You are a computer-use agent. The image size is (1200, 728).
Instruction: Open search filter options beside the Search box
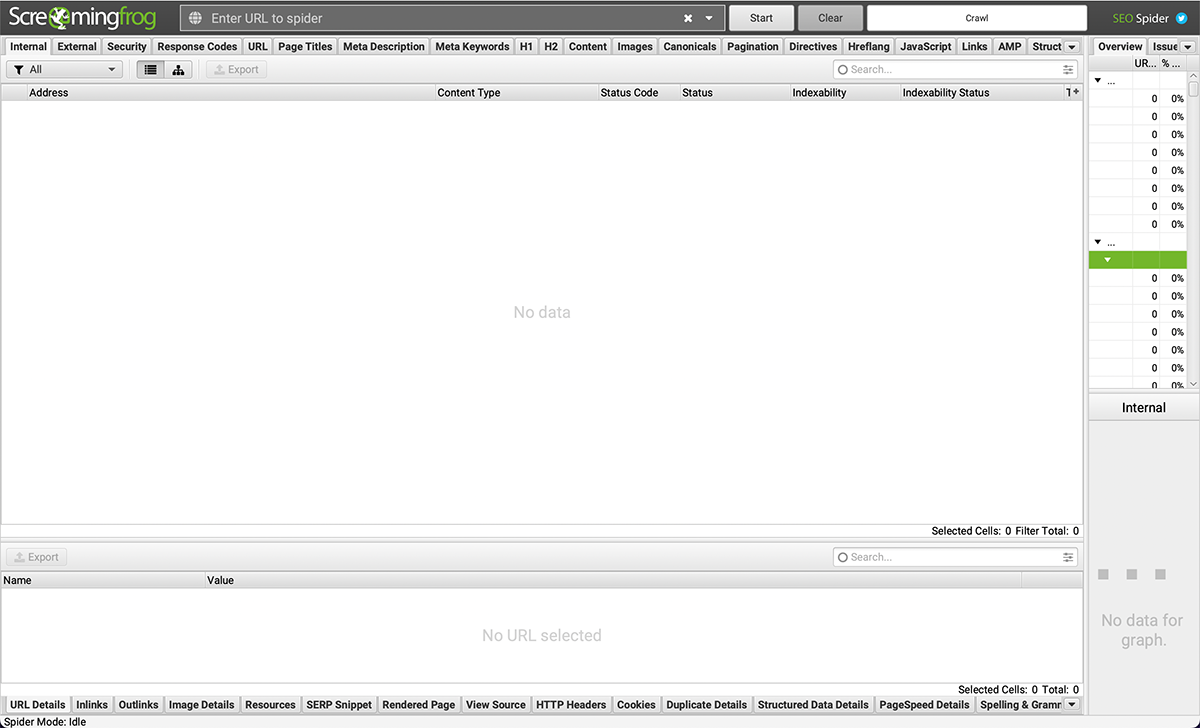tap(1068, 69)
